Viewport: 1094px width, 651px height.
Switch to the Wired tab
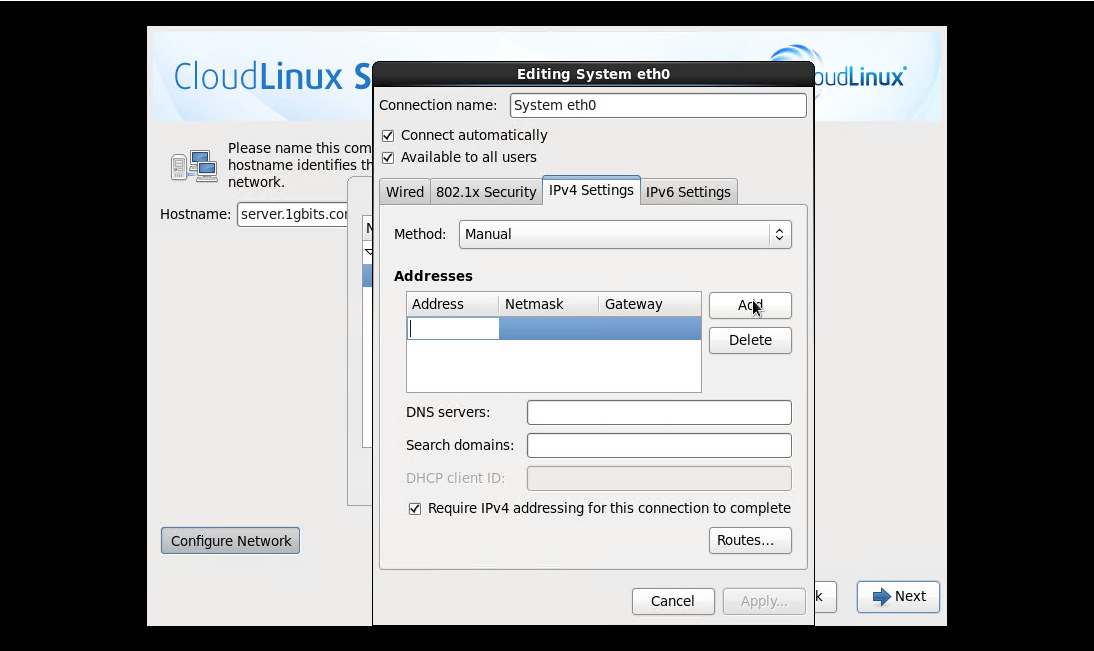tap(405, 192)
